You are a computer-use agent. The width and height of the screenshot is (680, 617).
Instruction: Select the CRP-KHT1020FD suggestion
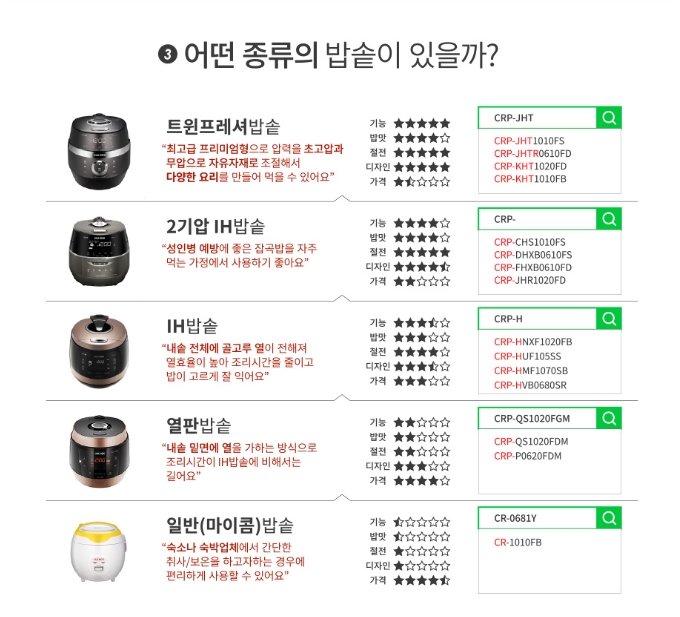530,166
